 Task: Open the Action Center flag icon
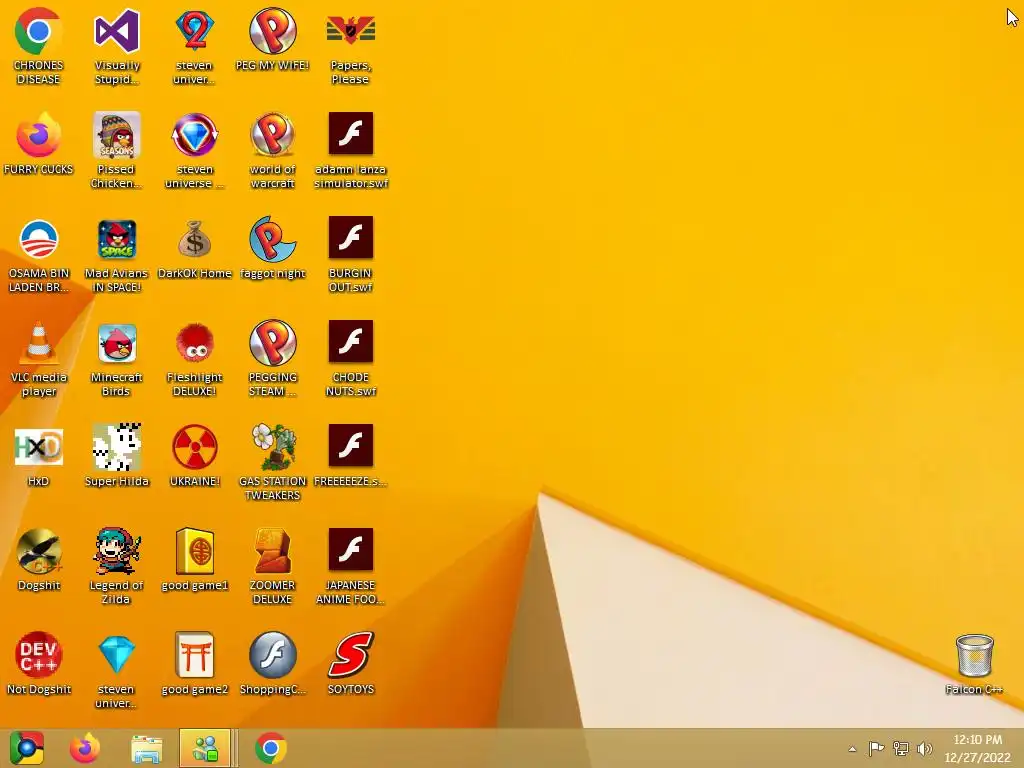(876, 748)
